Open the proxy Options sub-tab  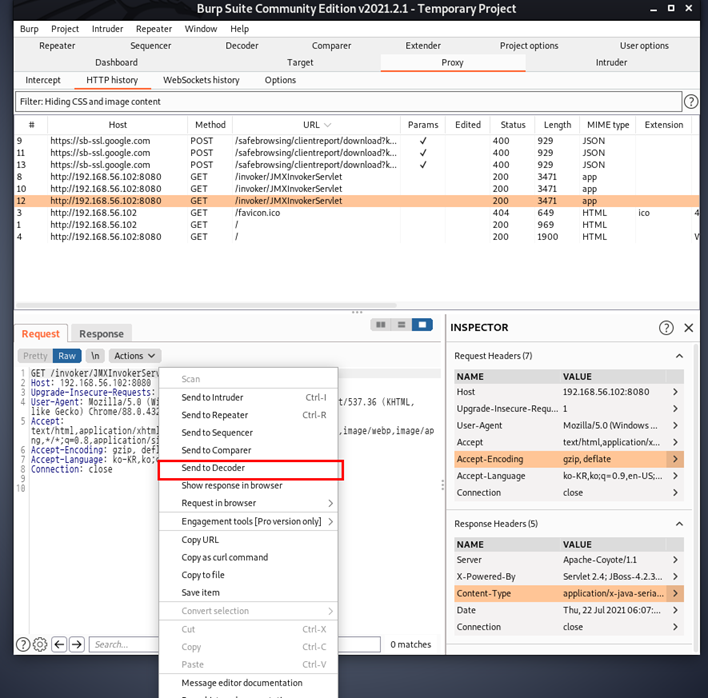coord(280,80)
